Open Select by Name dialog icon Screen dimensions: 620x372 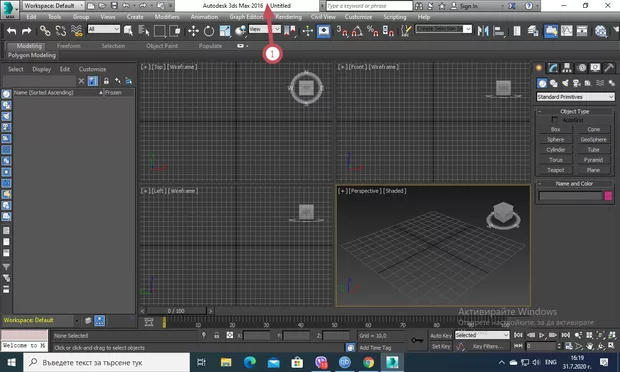(x=144, y=31)
